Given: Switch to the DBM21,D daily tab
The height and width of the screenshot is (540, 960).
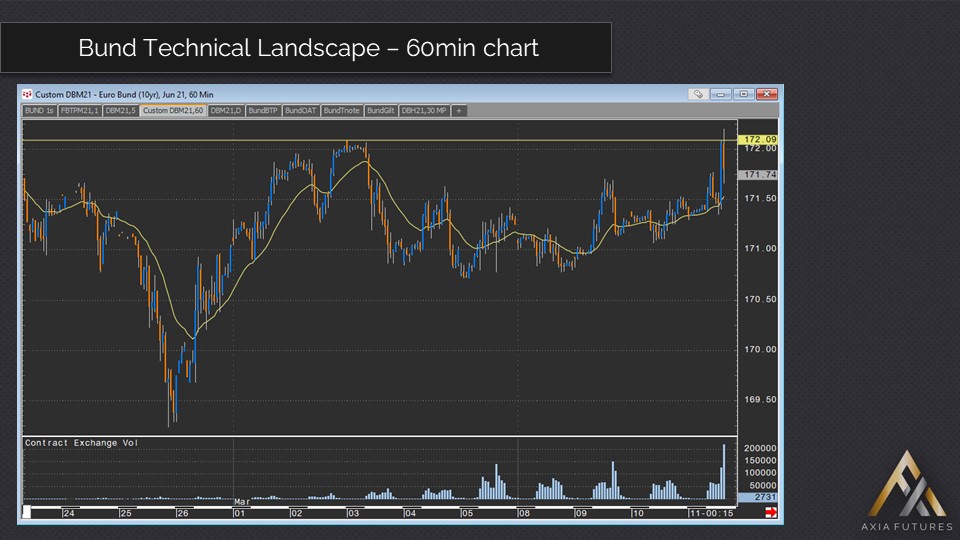Looking at the screenshot, I should (226, 111).
